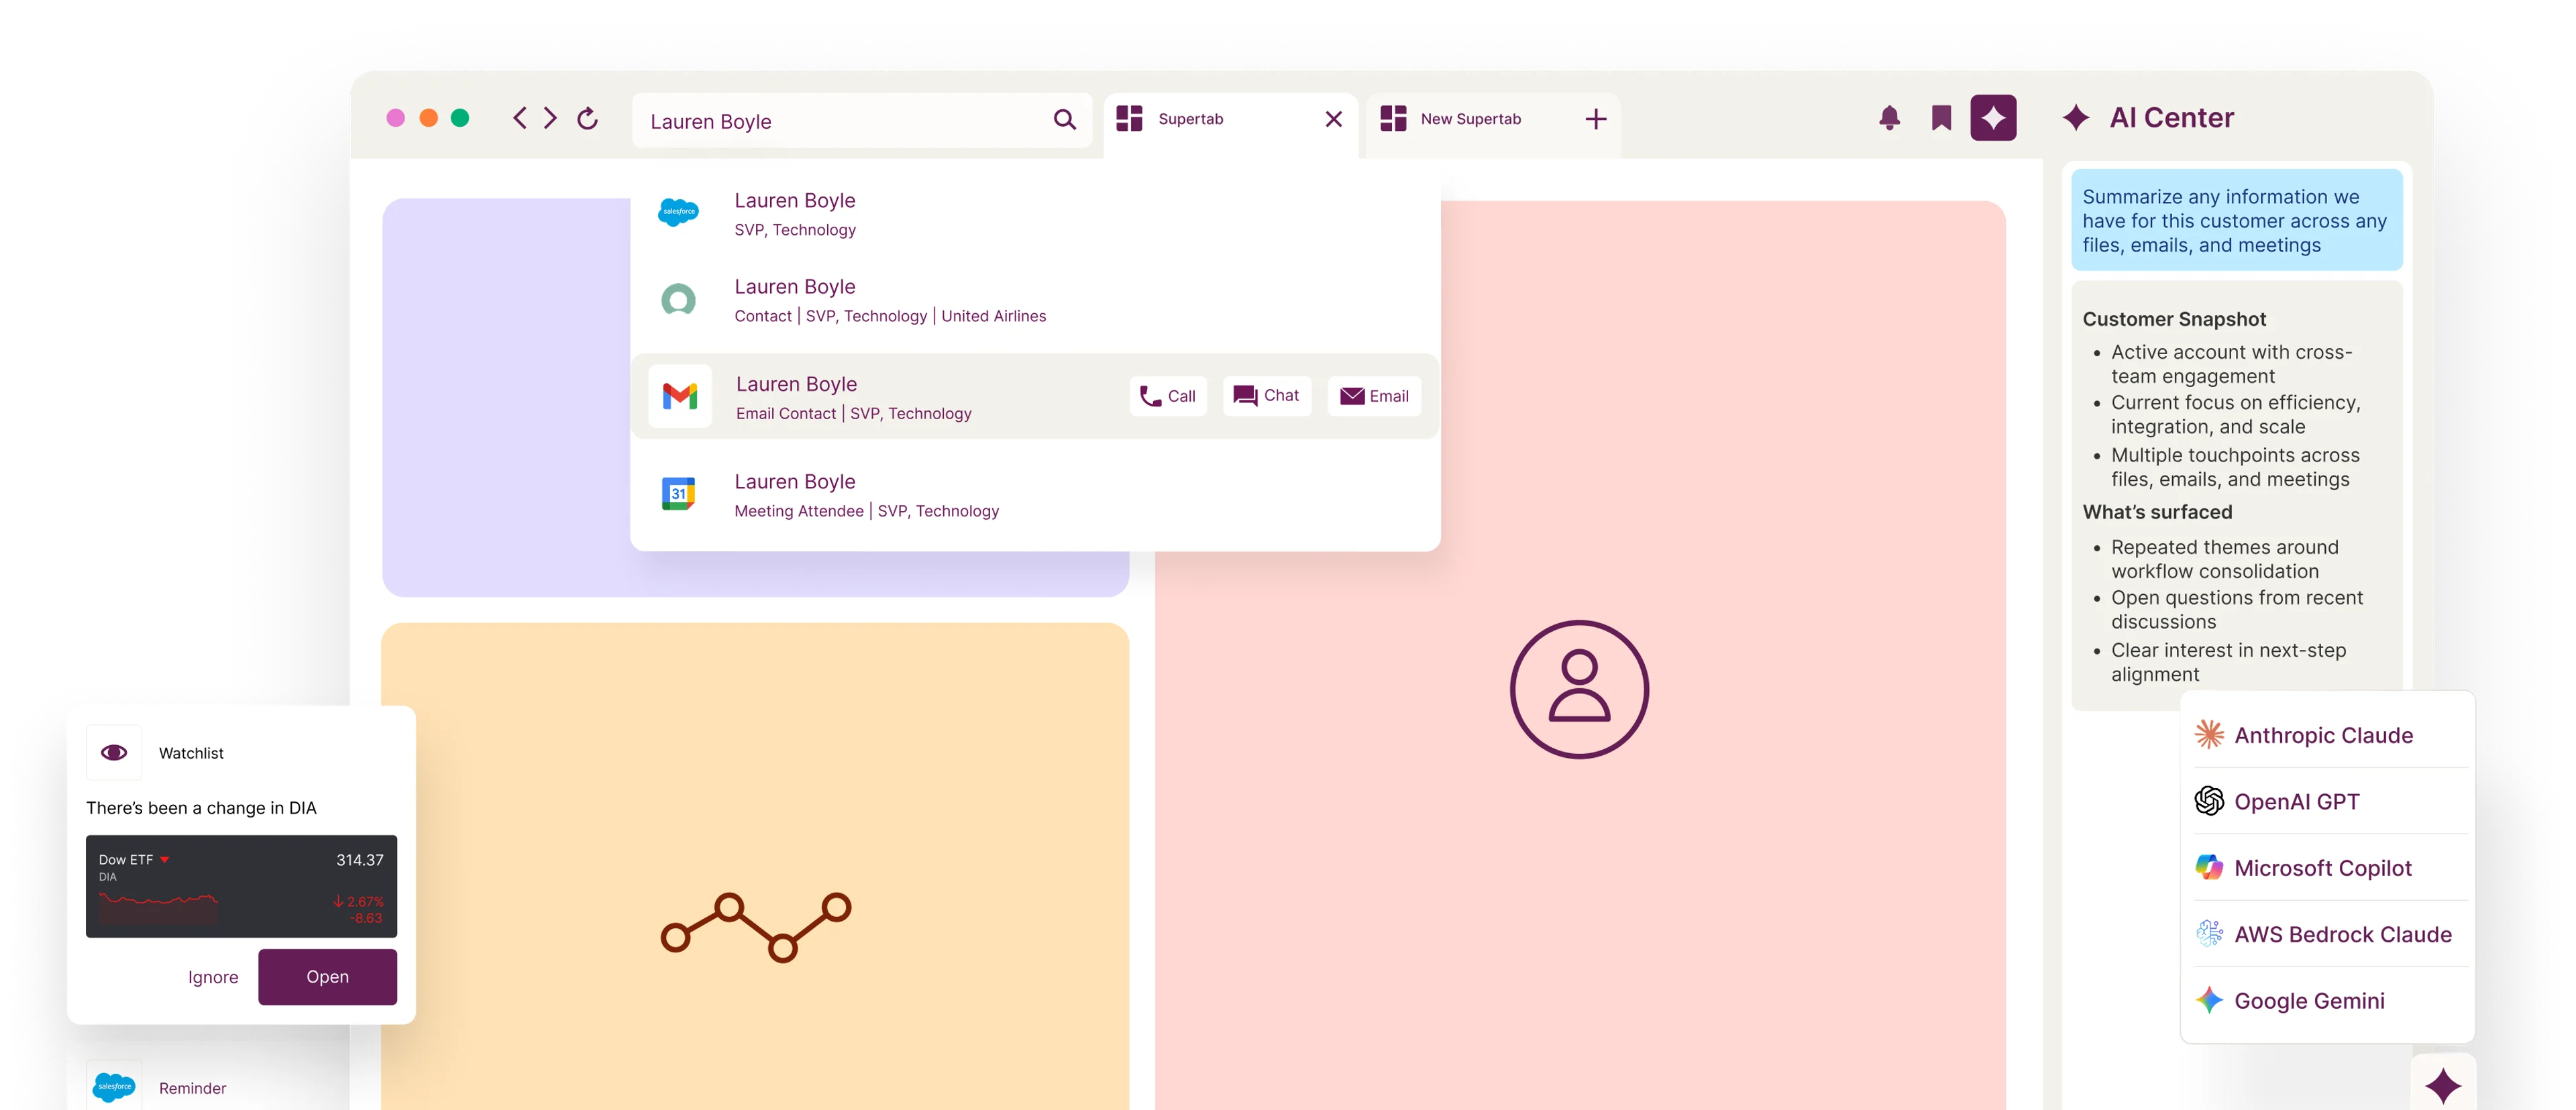This screenshot has width=2576, height=1110.
Task: Open AI Center sparkle button
Action: tap(1993, 118)
